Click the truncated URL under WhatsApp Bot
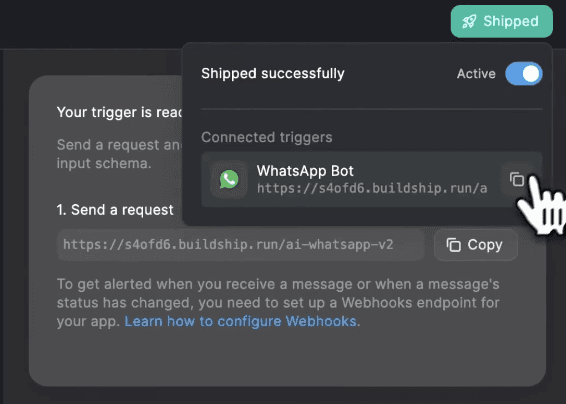Viewport: 566px width, 404px height. tap(372, 188)
